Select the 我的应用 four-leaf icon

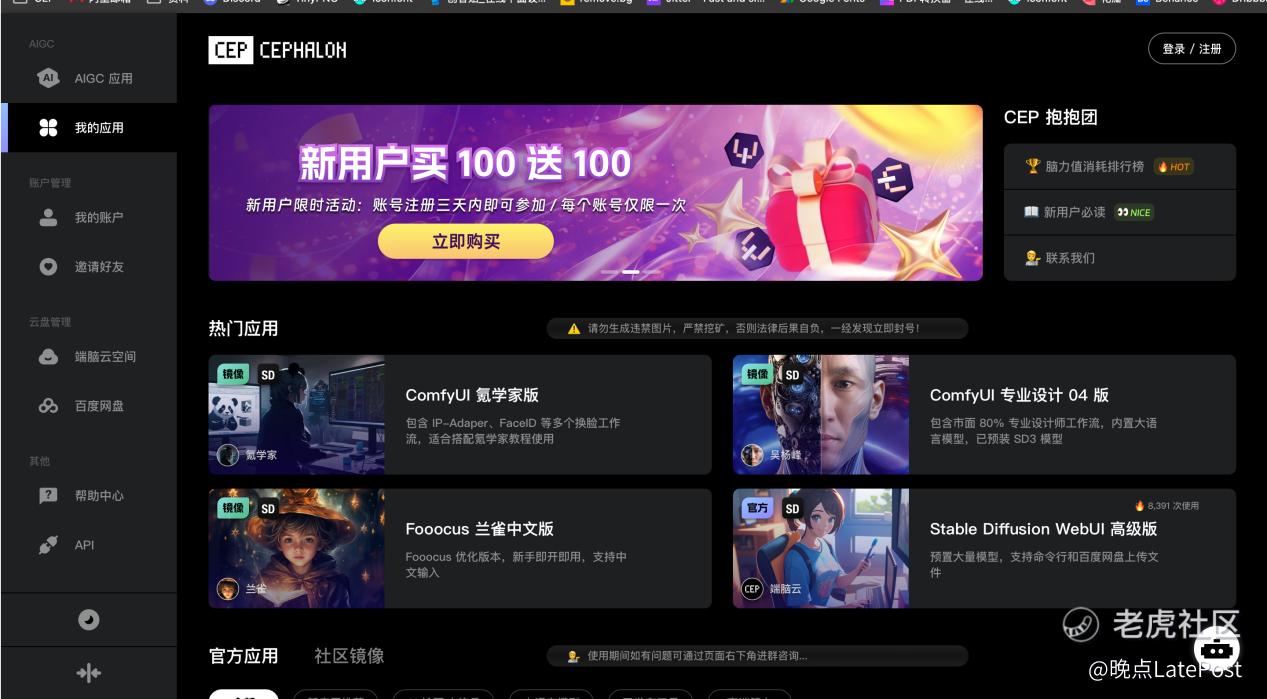[x=48, y=128]
